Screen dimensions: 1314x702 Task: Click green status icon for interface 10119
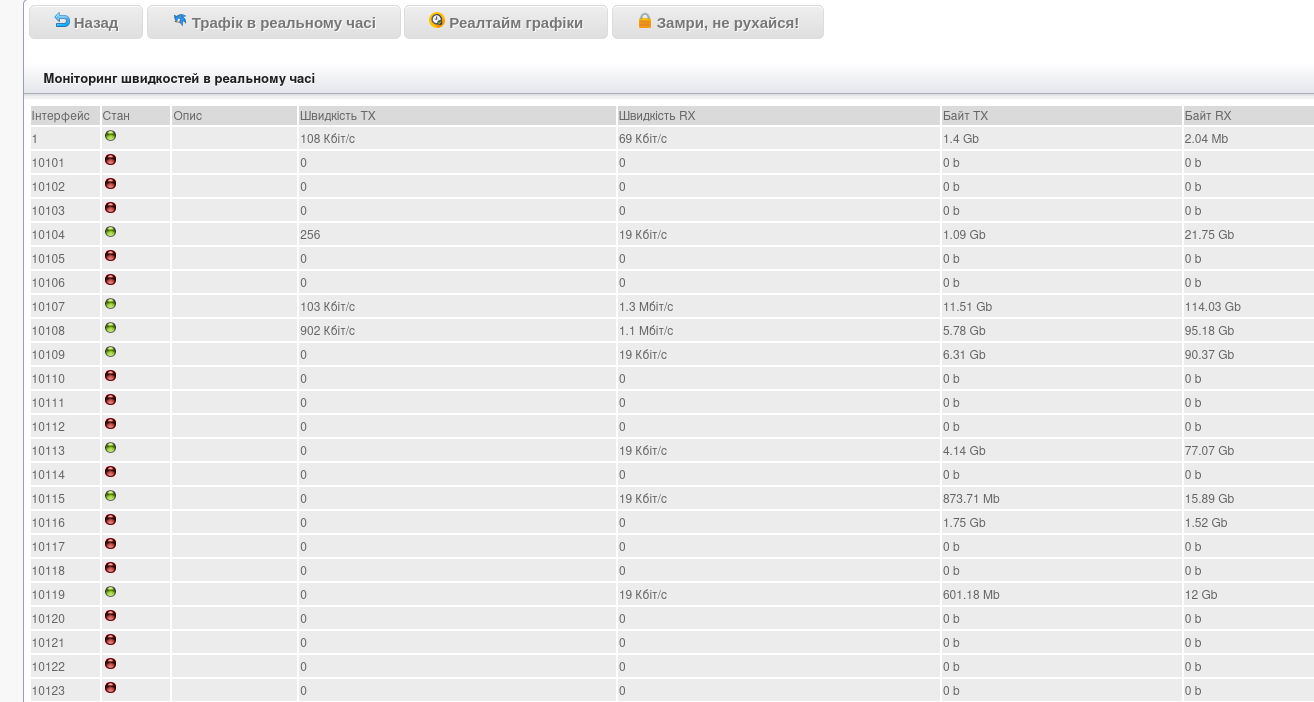pos(110,592)
